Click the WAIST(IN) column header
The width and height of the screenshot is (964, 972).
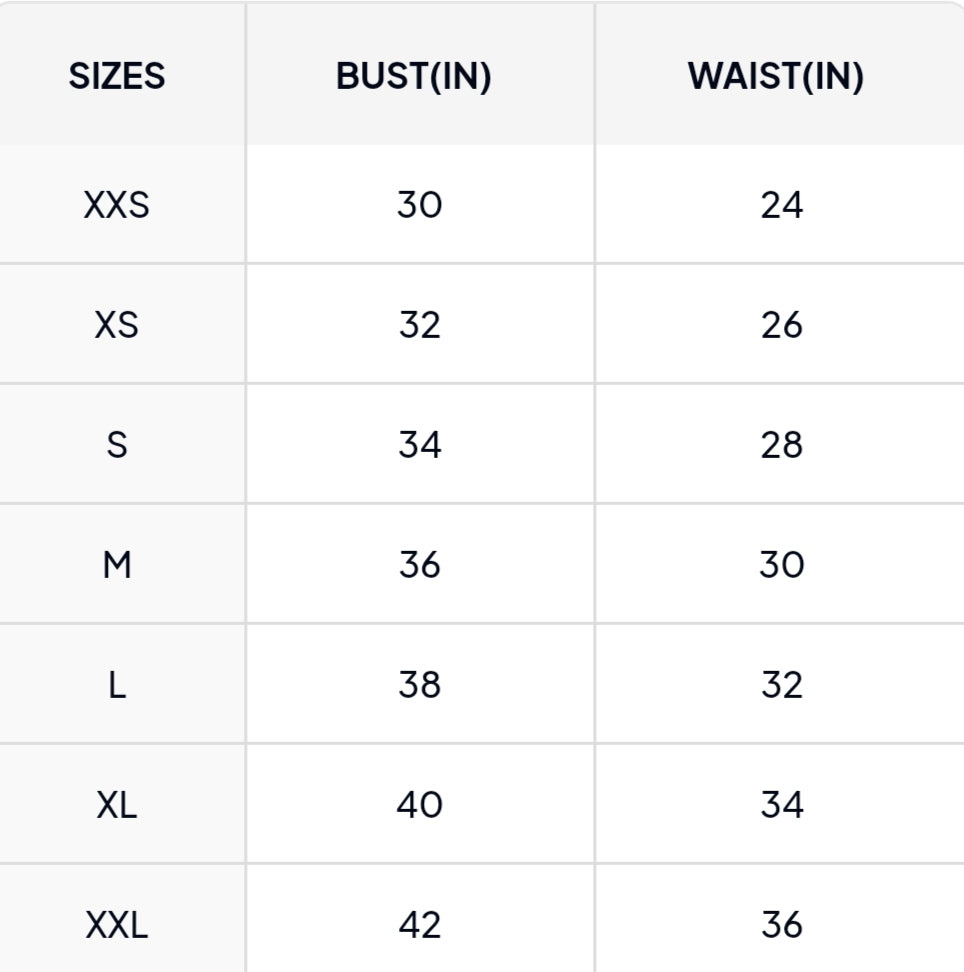point(775,77)
